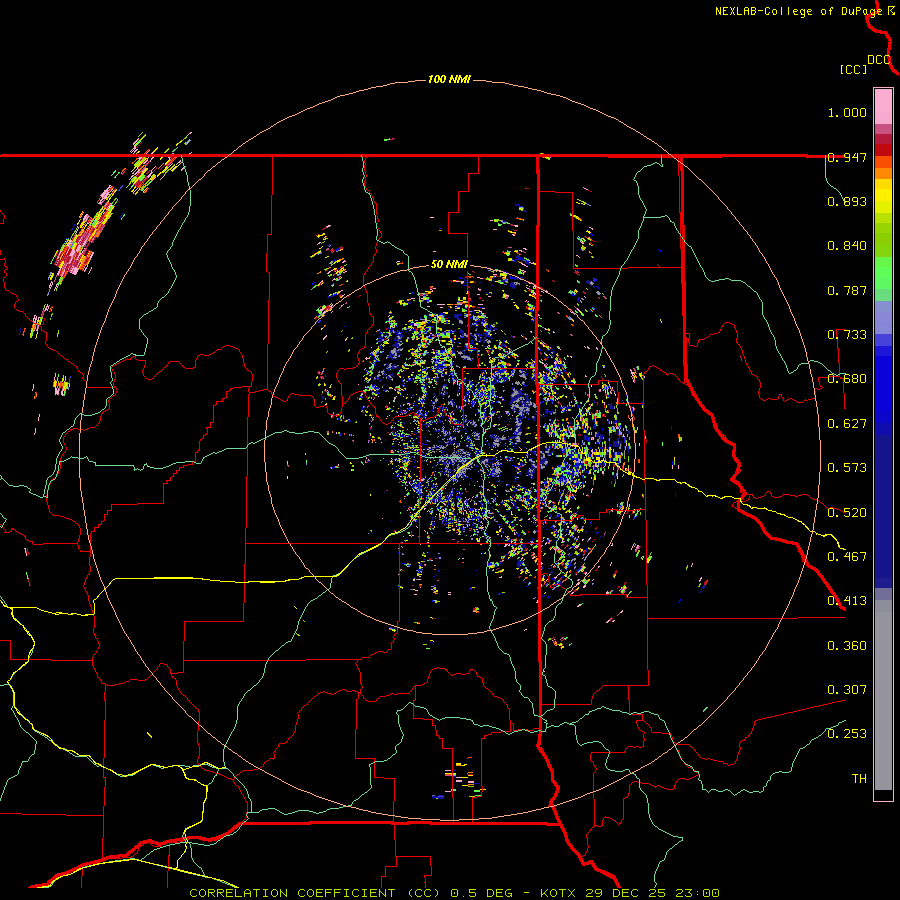The height and width of the screenshot is (900, 900).
Task: Click the NEXLAB-College of DuPage header text
Action: click(798, 11)
